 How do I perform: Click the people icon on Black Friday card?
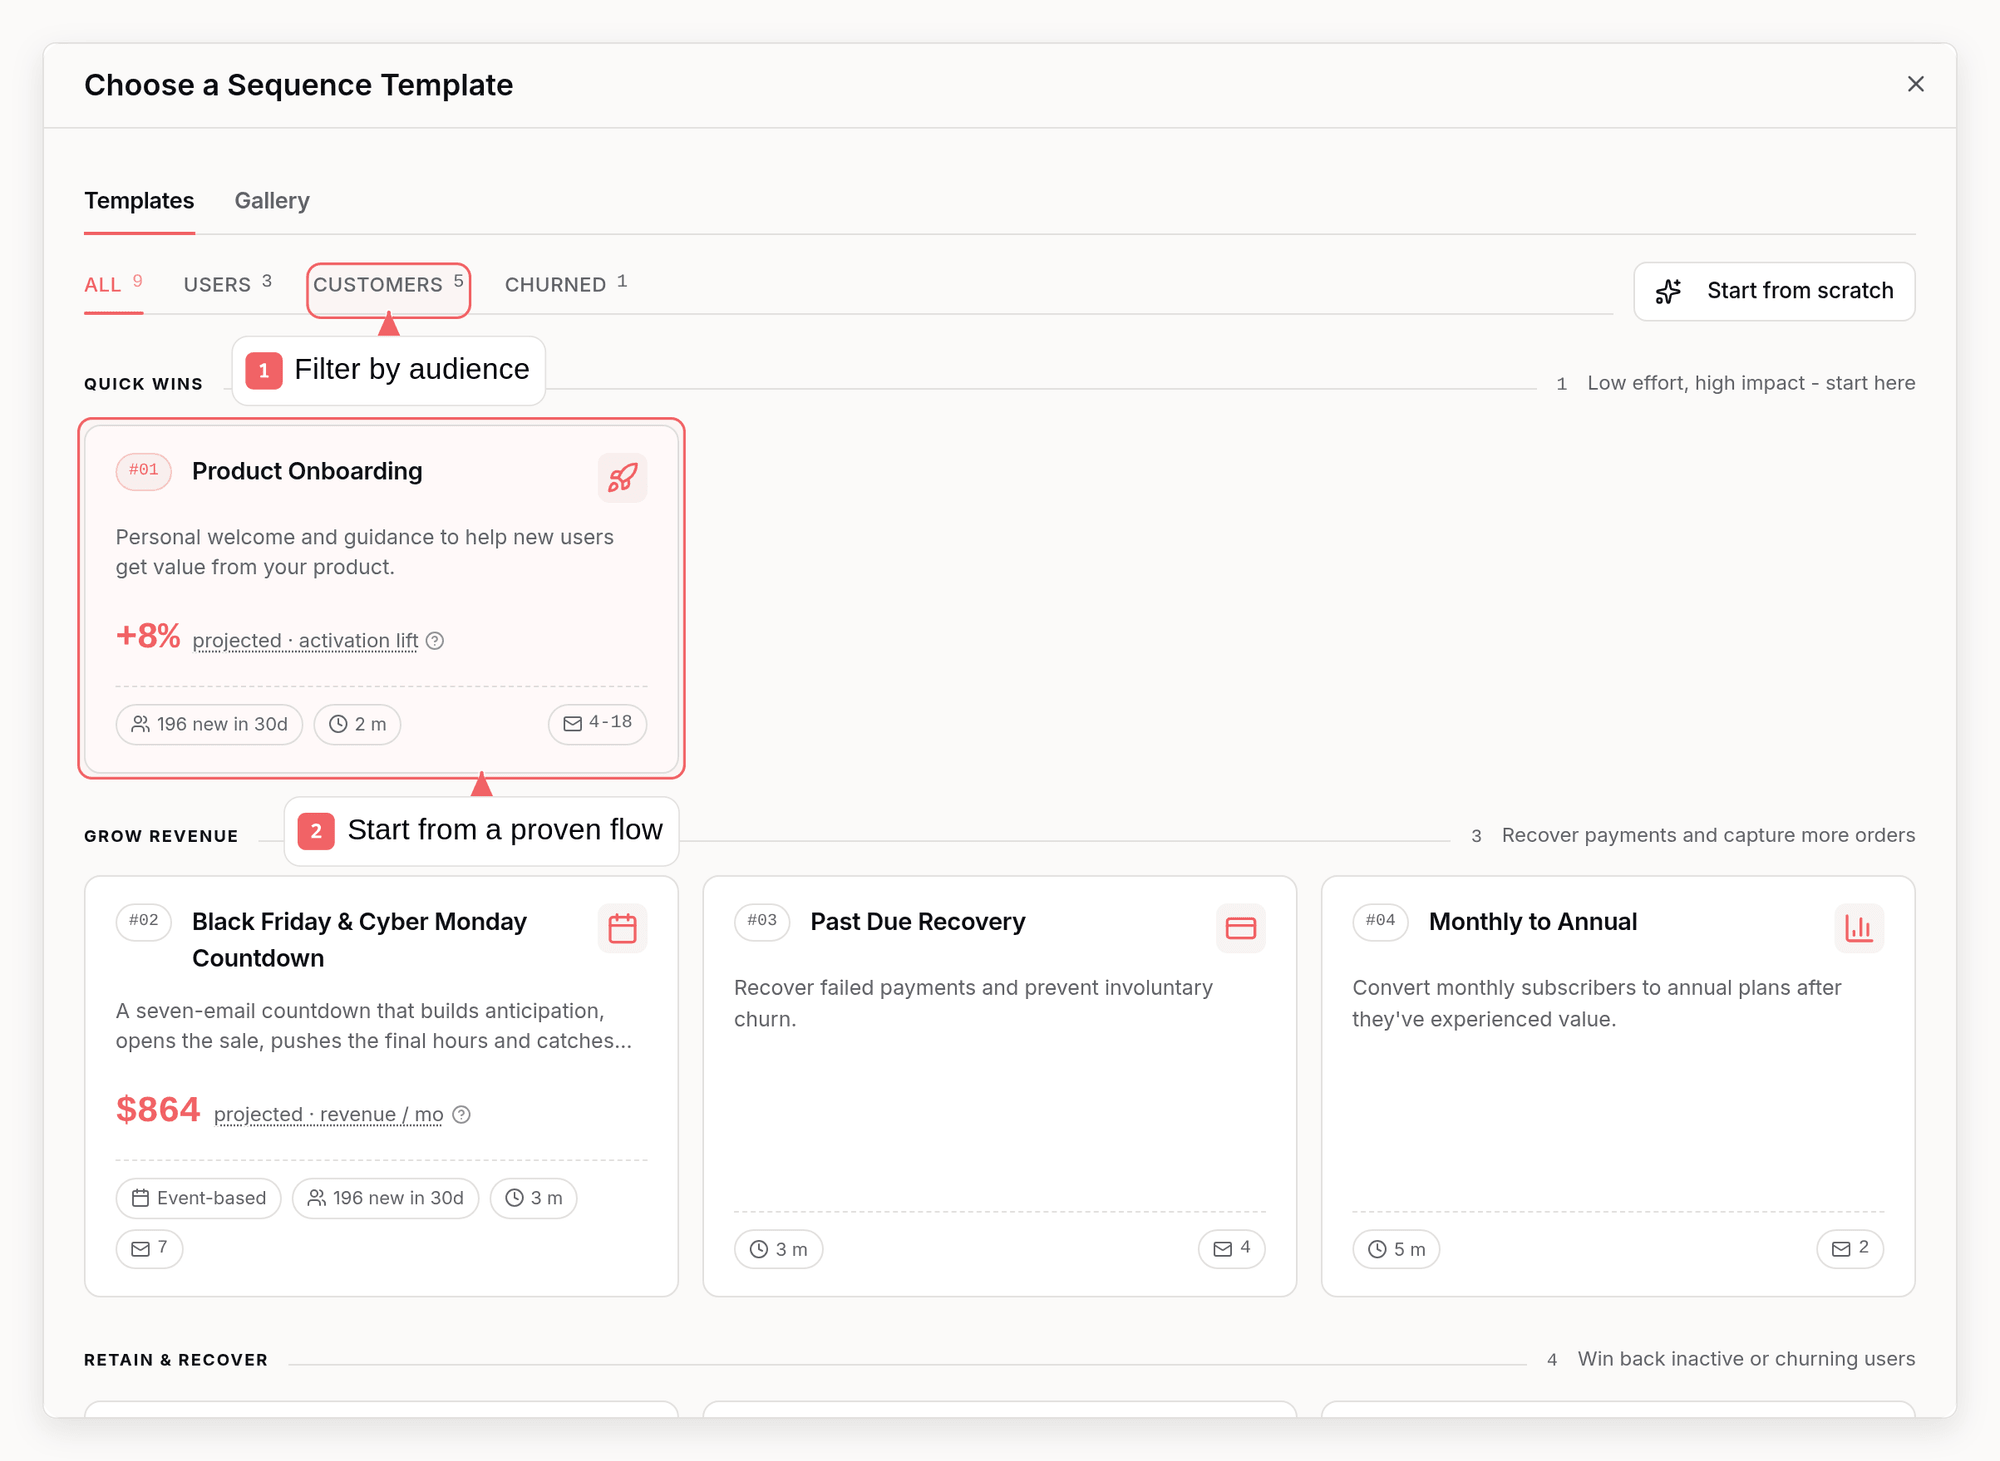[317, 1198]
